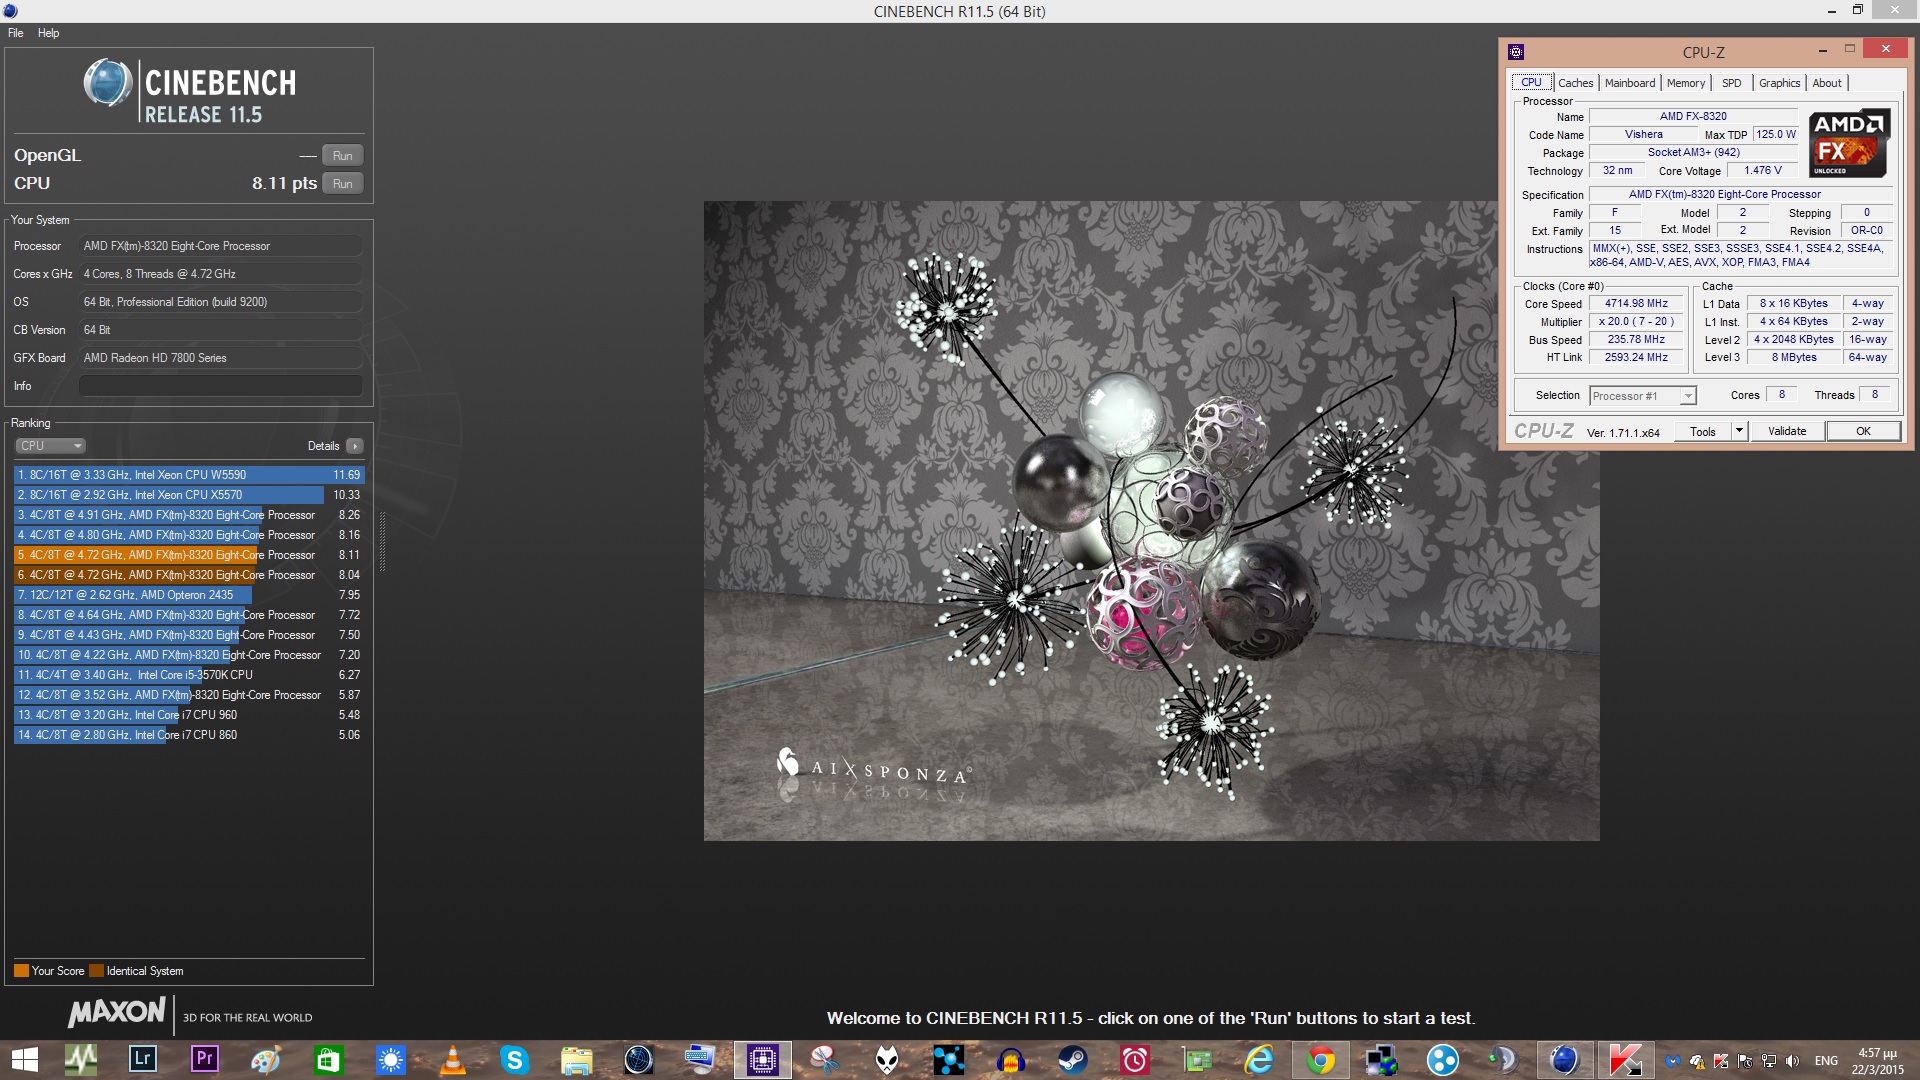
Task: Open Audacity from taskbar
Action: pos(1011,1060)
